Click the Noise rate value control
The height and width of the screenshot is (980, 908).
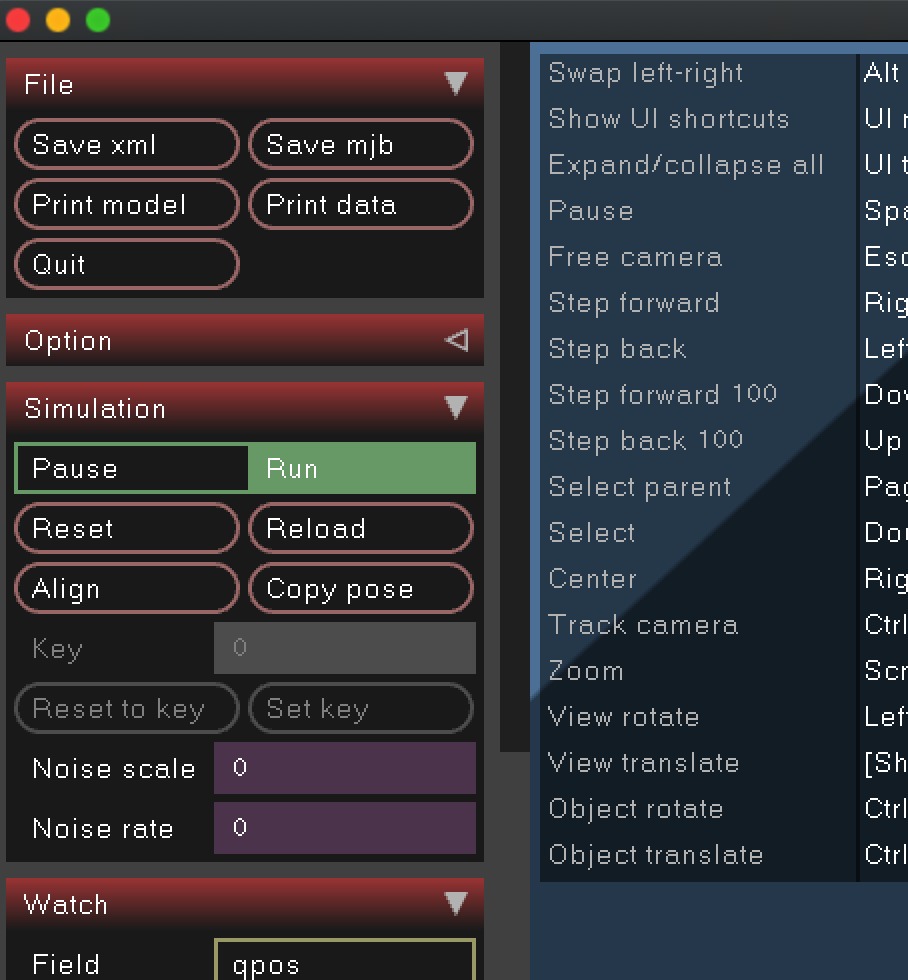tap(345, 828)
